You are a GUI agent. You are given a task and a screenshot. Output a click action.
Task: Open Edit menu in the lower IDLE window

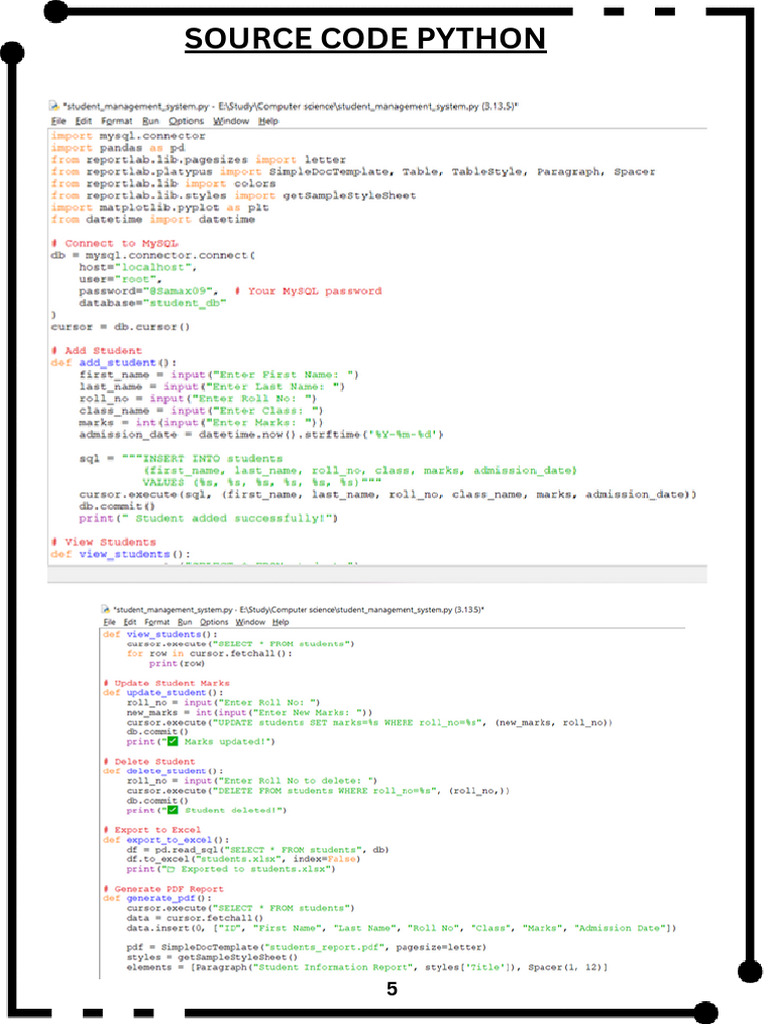(130, 622)
